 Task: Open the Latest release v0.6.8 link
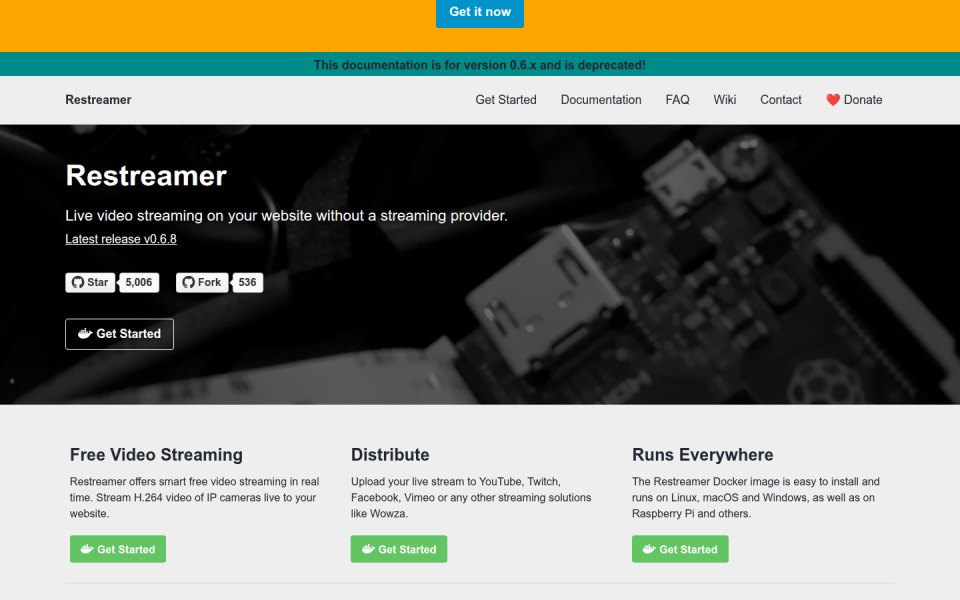click(x=121, y=239)
